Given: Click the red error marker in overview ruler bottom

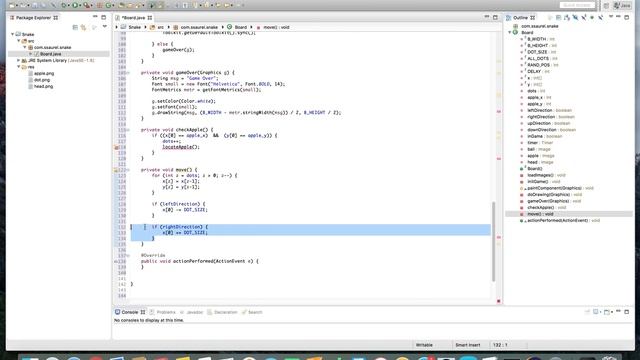Looking at the screenshot, I should (x=498, y=301).
